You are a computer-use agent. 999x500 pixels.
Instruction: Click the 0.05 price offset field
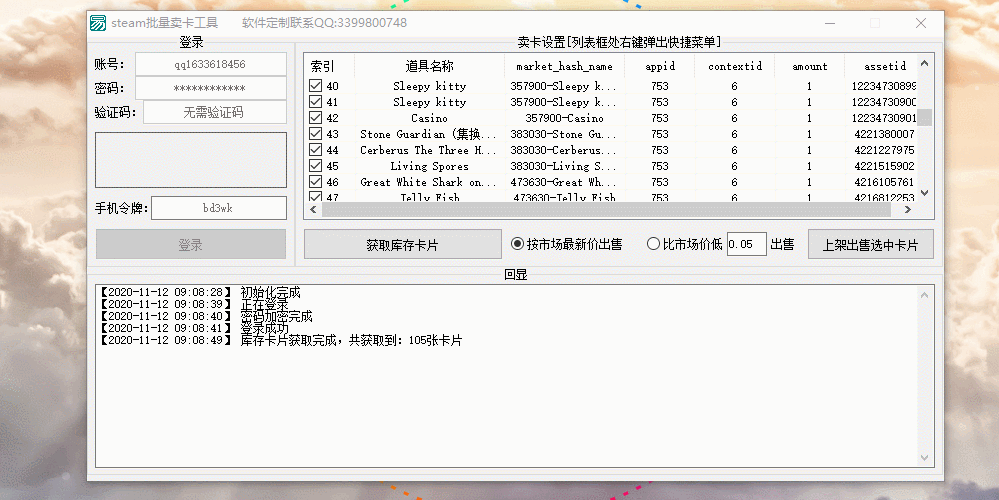pos(746,244)
